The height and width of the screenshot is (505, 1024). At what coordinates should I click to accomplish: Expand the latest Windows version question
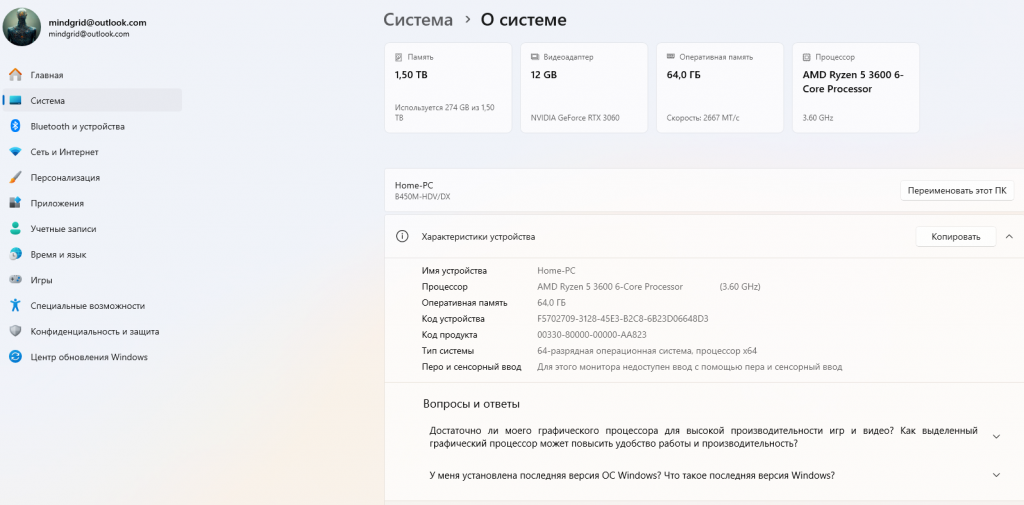point(996,475)
